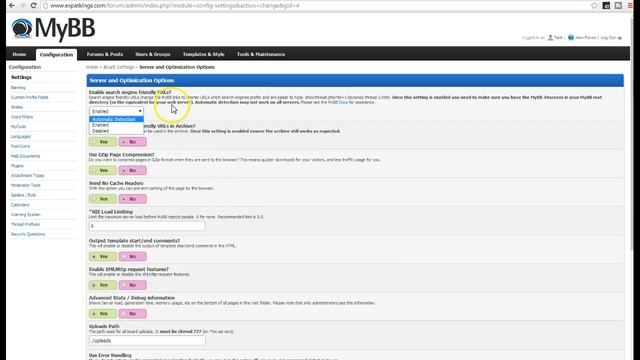Click the browser address bar URL
This screenshot has width=640, height=360.
pos(175,6)
